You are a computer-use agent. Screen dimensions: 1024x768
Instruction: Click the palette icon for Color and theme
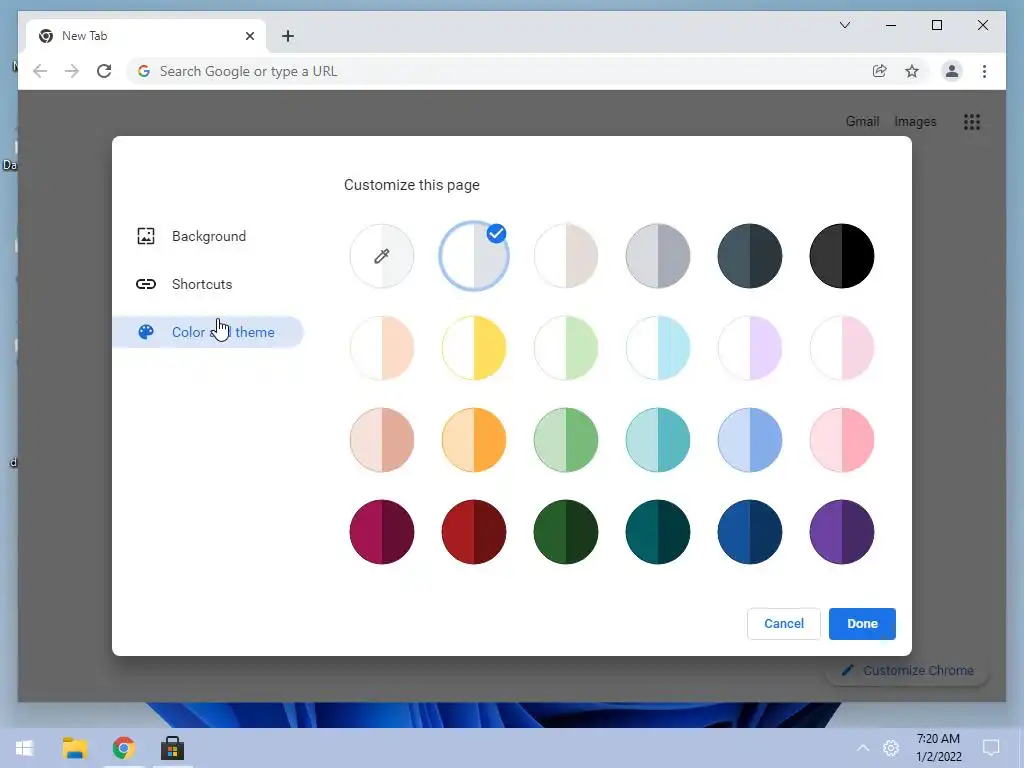[146, 332]
